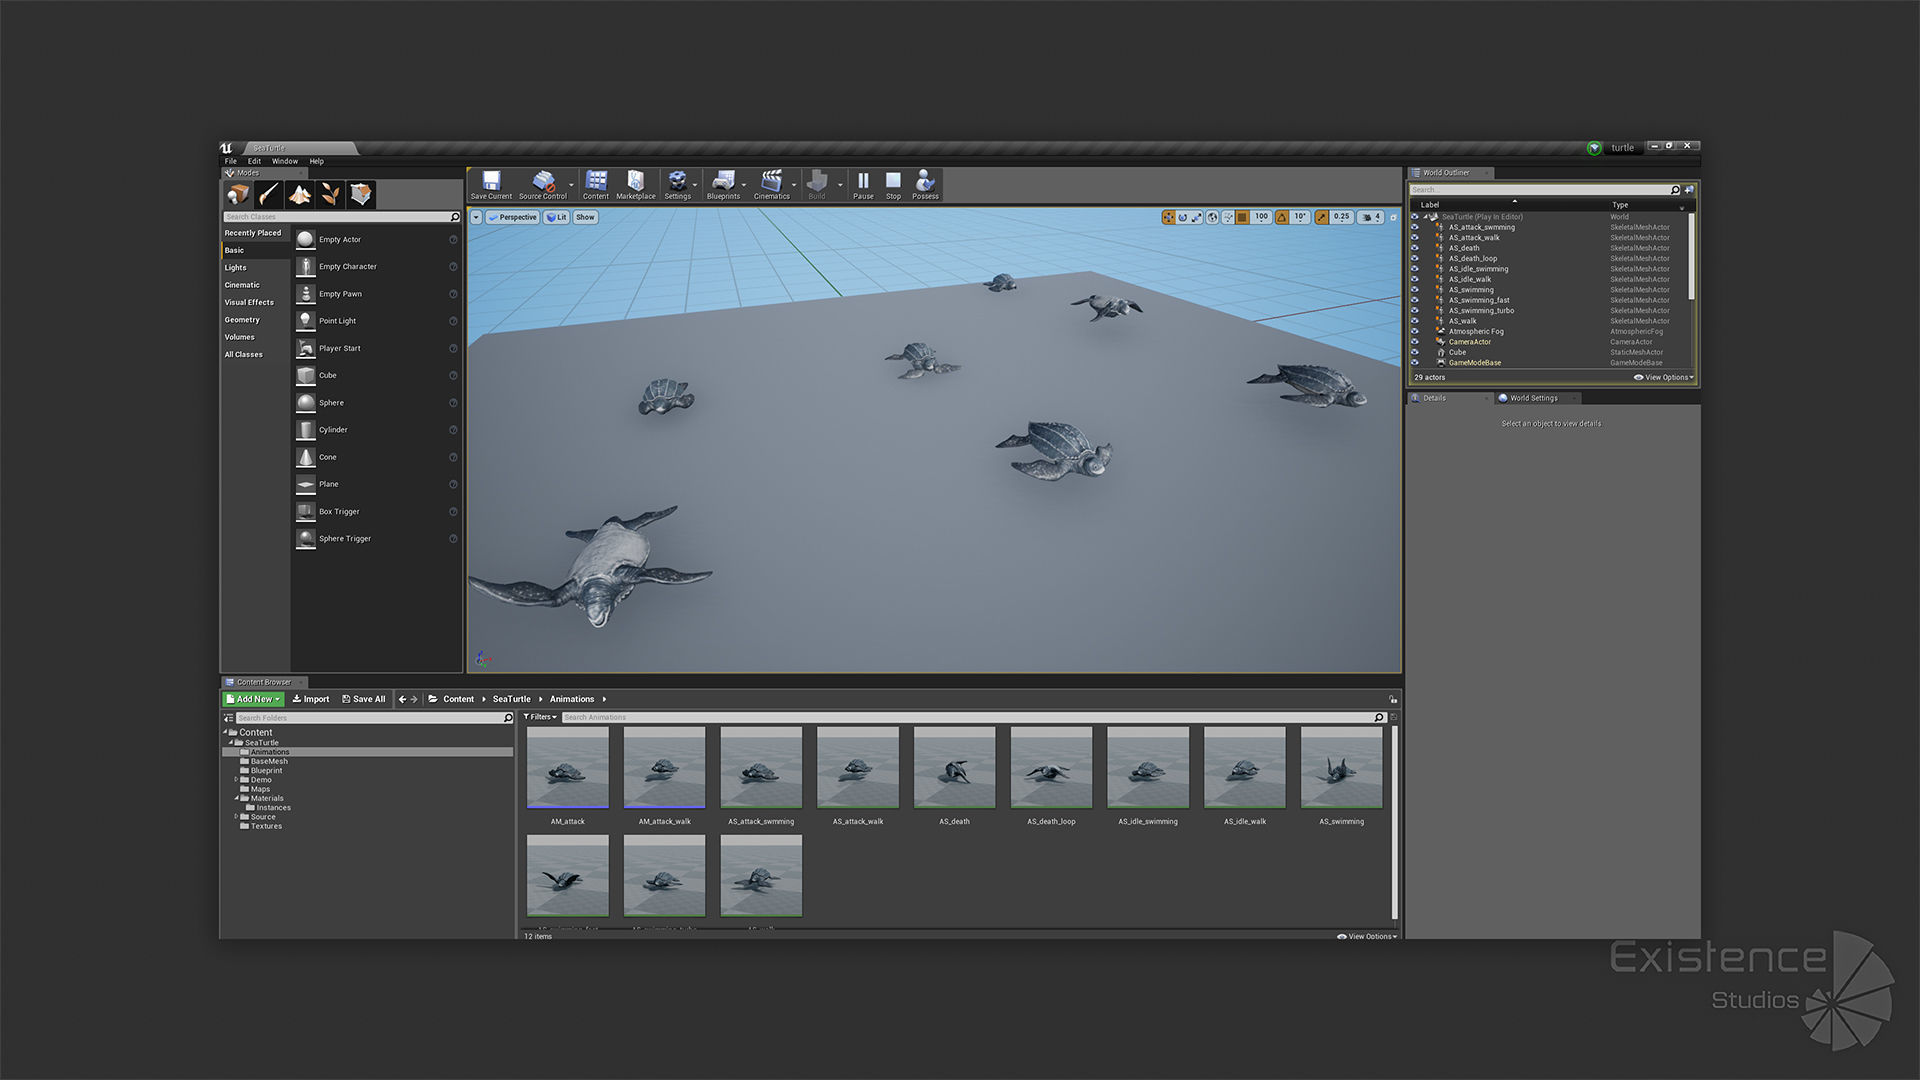Switch to the World Settings tab
The width and height of the screenshot is (1920, 1080).
click(x=1532, y=398)
